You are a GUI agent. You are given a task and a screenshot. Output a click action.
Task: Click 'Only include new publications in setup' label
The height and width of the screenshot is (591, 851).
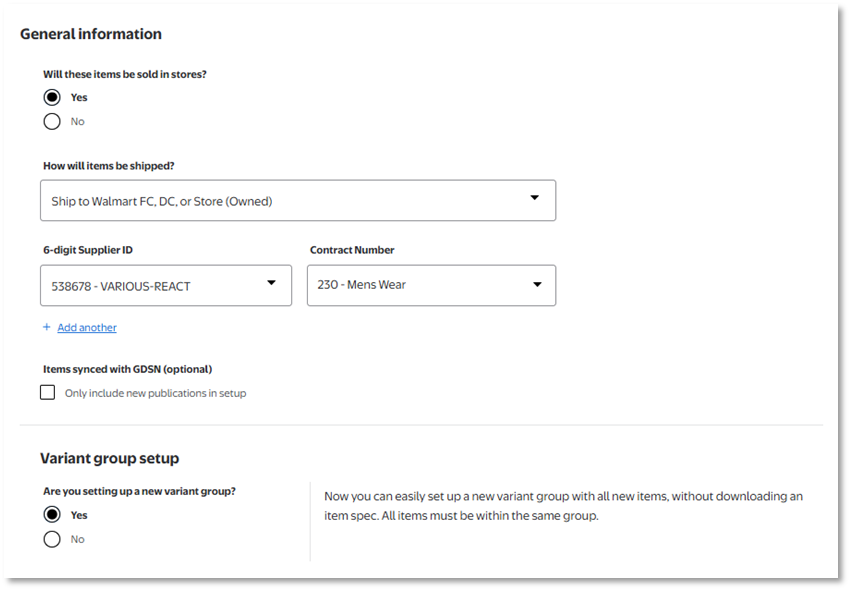coord(155,393)
